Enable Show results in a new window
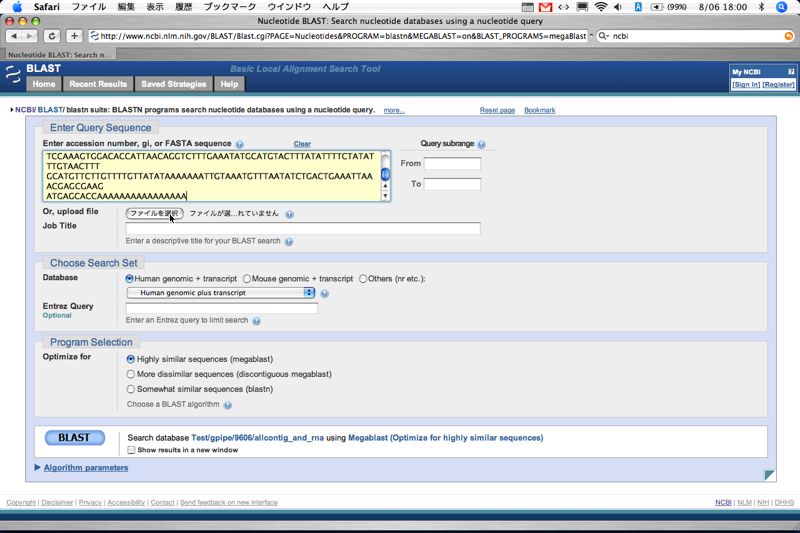This screenshot has height=533, width=800. click(x=131, y=450)
